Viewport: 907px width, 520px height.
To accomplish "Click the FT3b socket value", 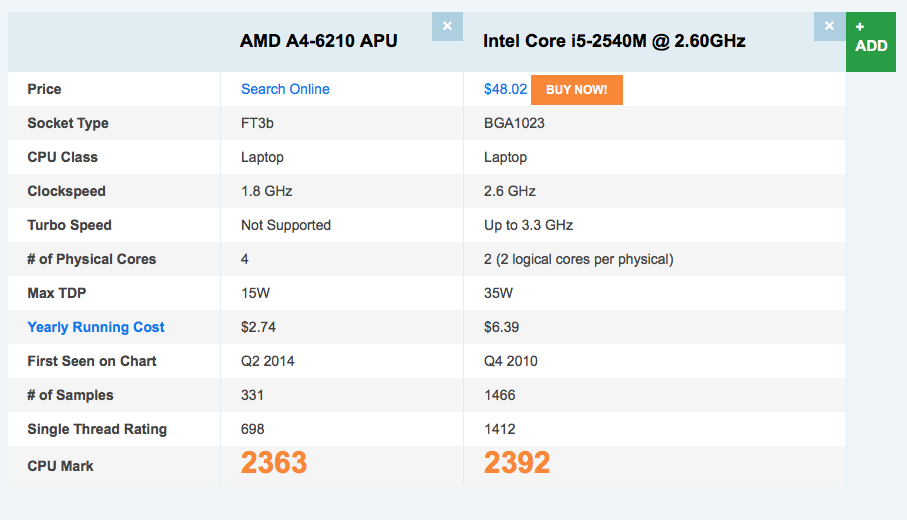I will (x=259, y=123).
